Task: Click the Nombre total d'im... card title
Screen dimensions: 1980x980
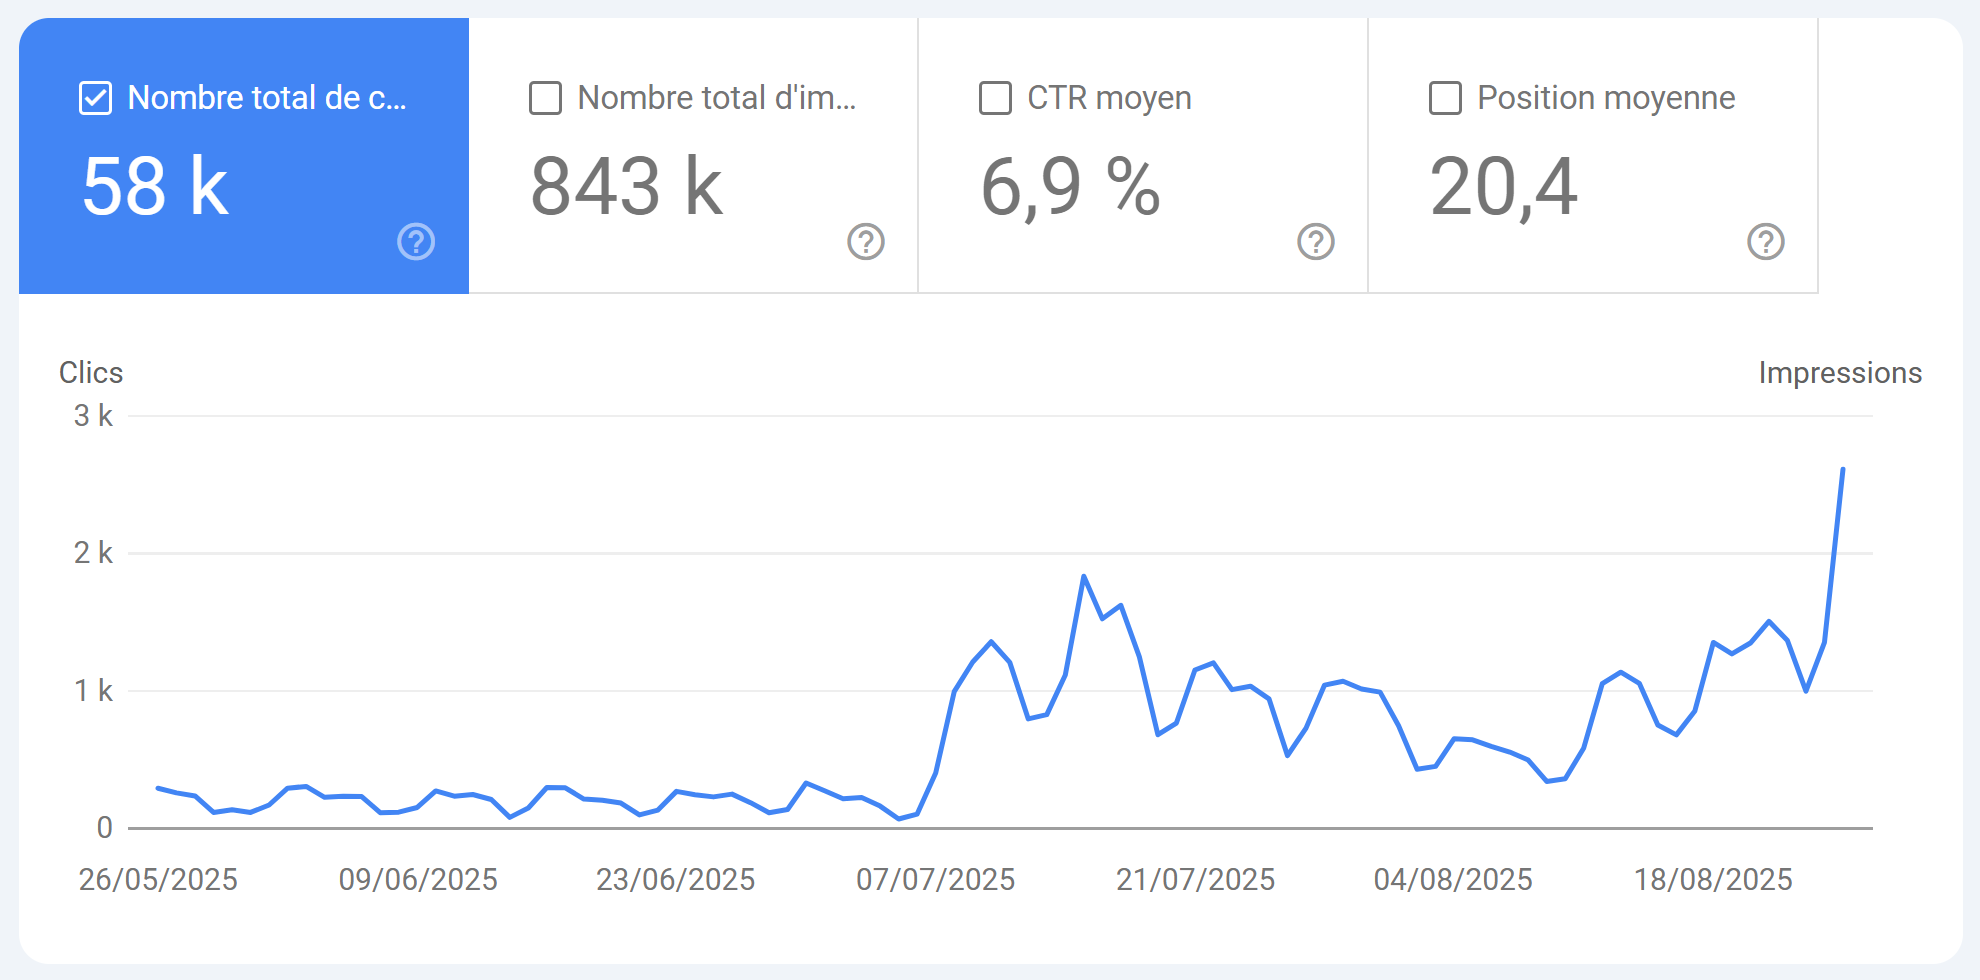Action: click(717, 98)
